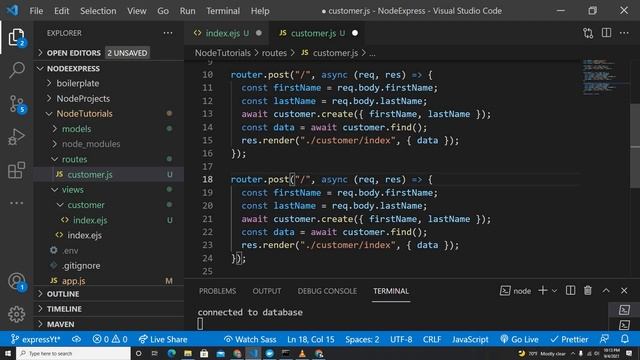The width and height of the screenshot is (640, 360).
Task: Expand the MAVEN section
Action: [109, 324]
